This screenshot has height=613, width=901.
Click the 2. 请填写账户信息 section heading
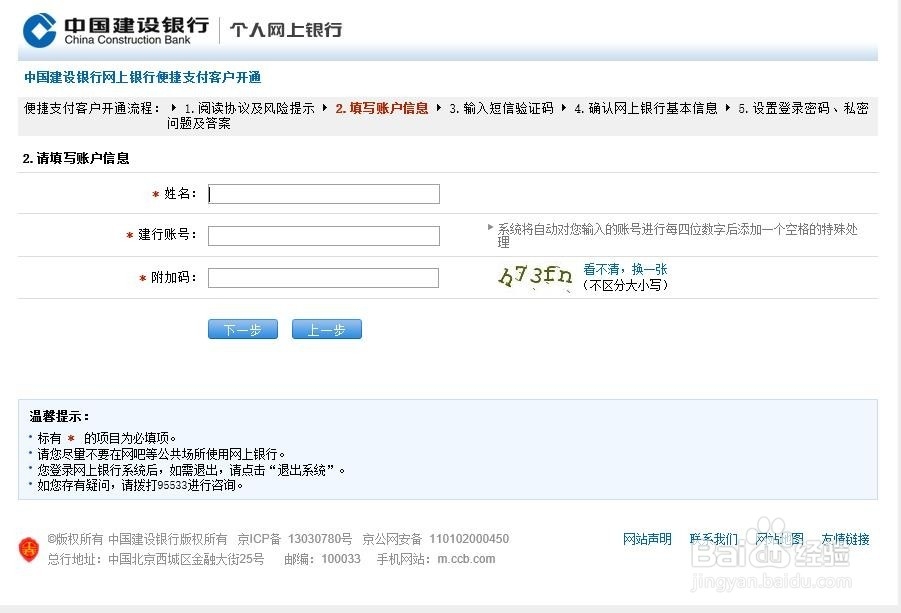click(76, 158)
